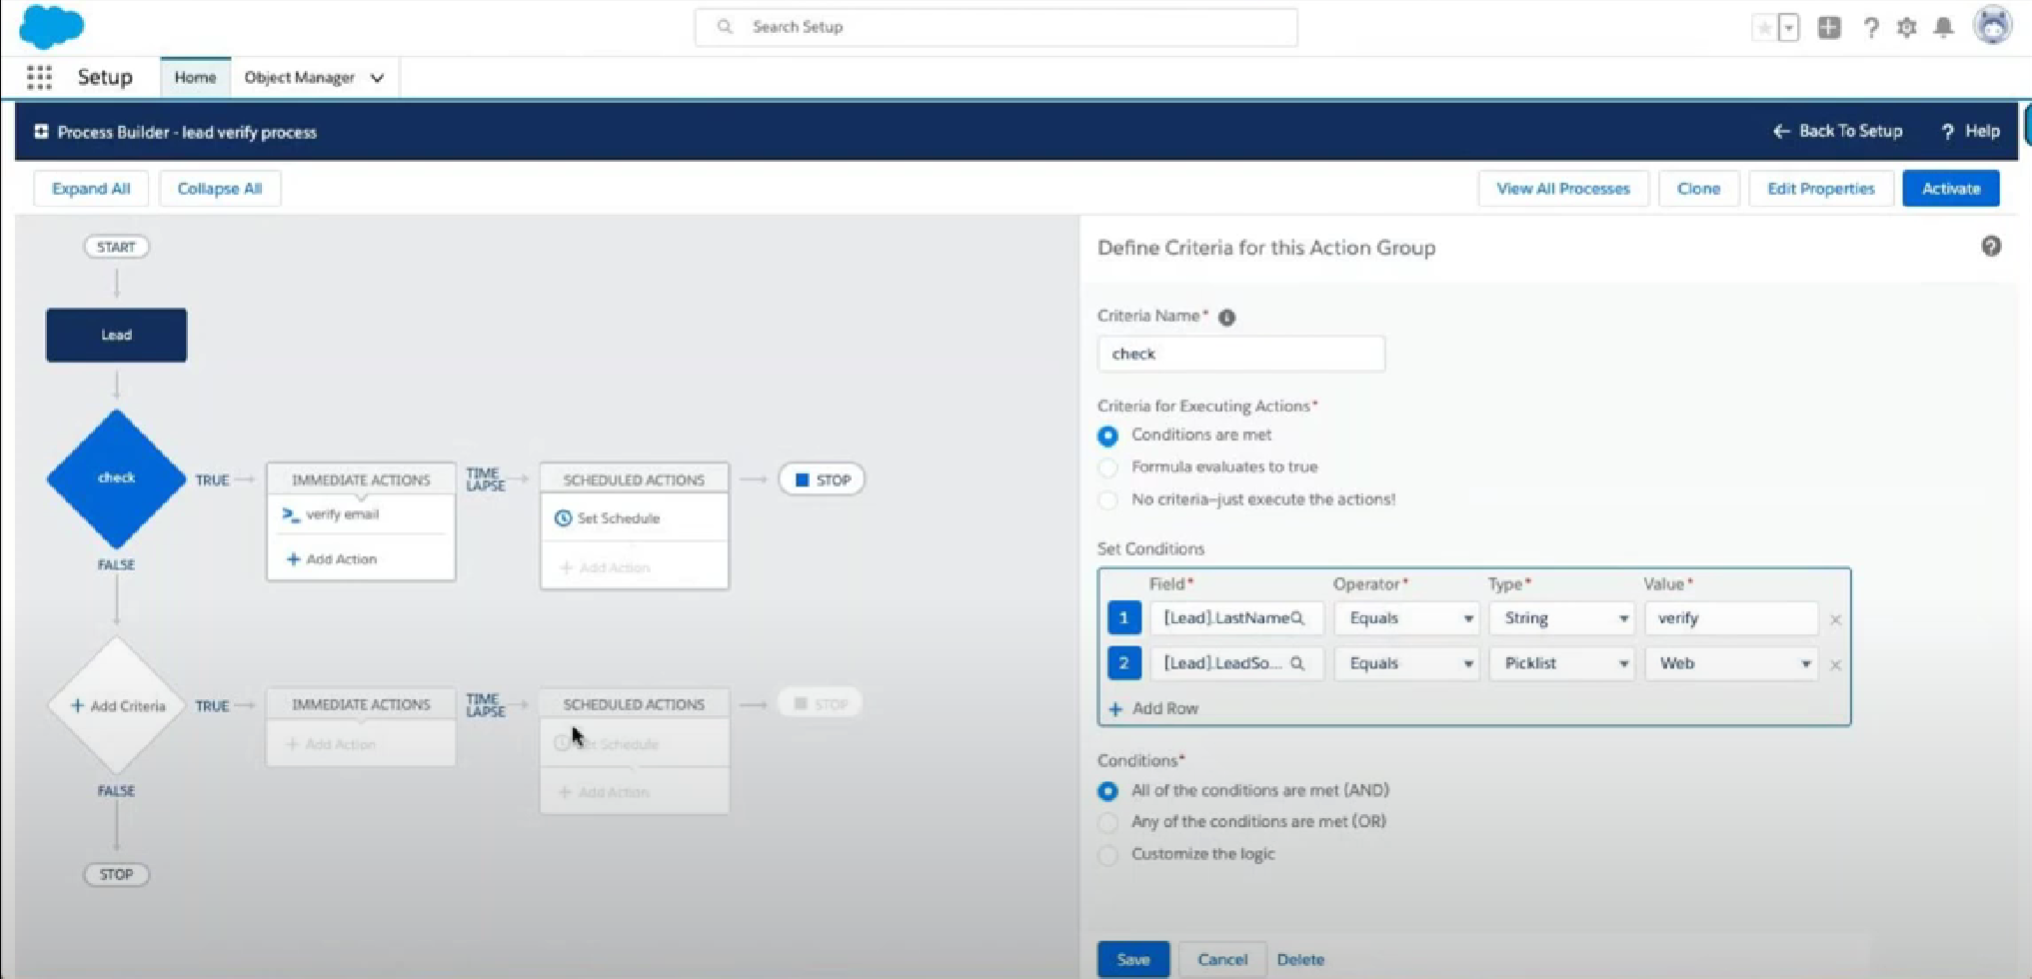
Task: Cancel the criteria changes
Action: (1222, 959)
